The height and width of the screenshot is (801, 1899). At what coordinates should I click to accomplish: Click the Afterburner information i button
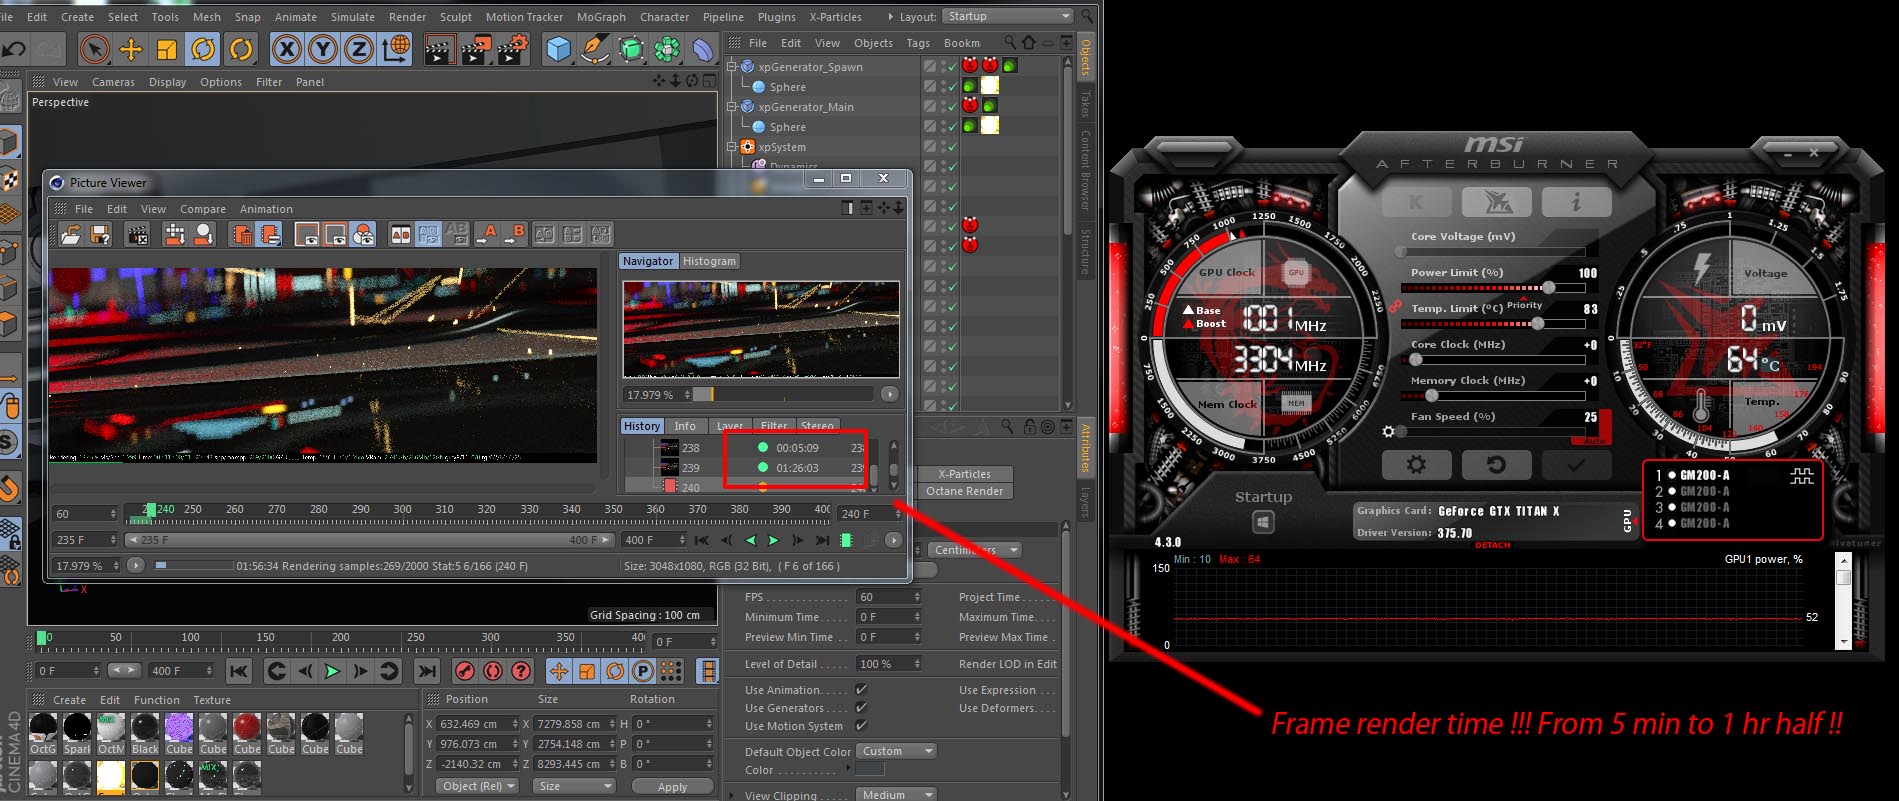(1576, 202)
